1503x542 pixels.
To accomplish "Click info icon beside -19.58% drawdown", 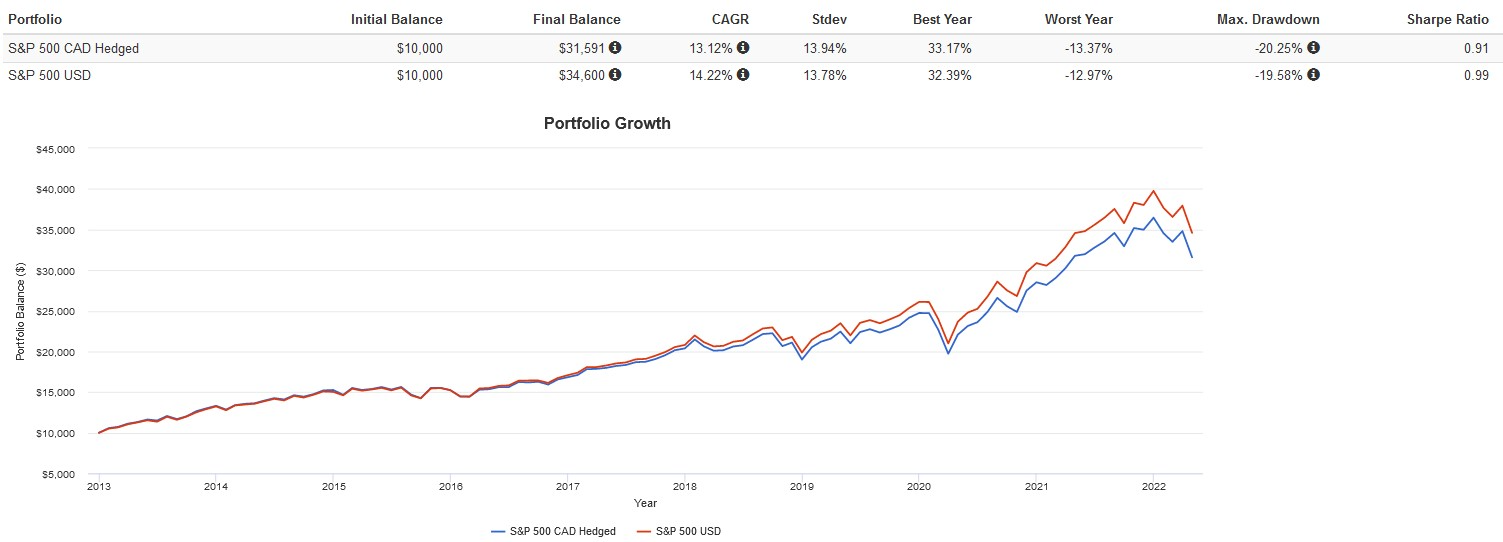I will pyautogui.click(x=1313, y=75).
